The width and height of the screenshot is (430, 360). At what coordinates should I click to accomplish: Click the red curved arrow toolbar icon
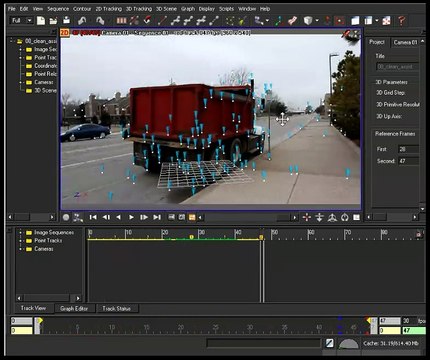click(147, 21)
